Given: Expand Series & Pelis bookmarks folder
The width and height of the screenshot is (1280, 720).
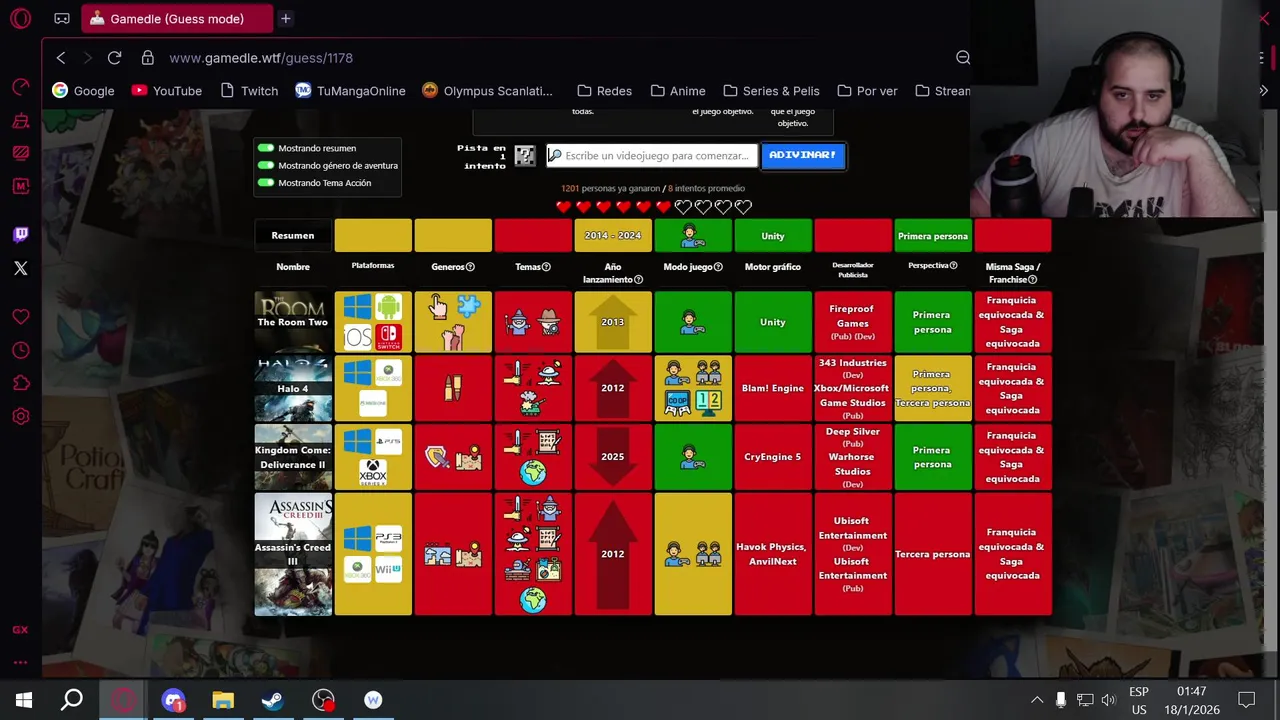Looking at the screenshot, I should point(771,91).
